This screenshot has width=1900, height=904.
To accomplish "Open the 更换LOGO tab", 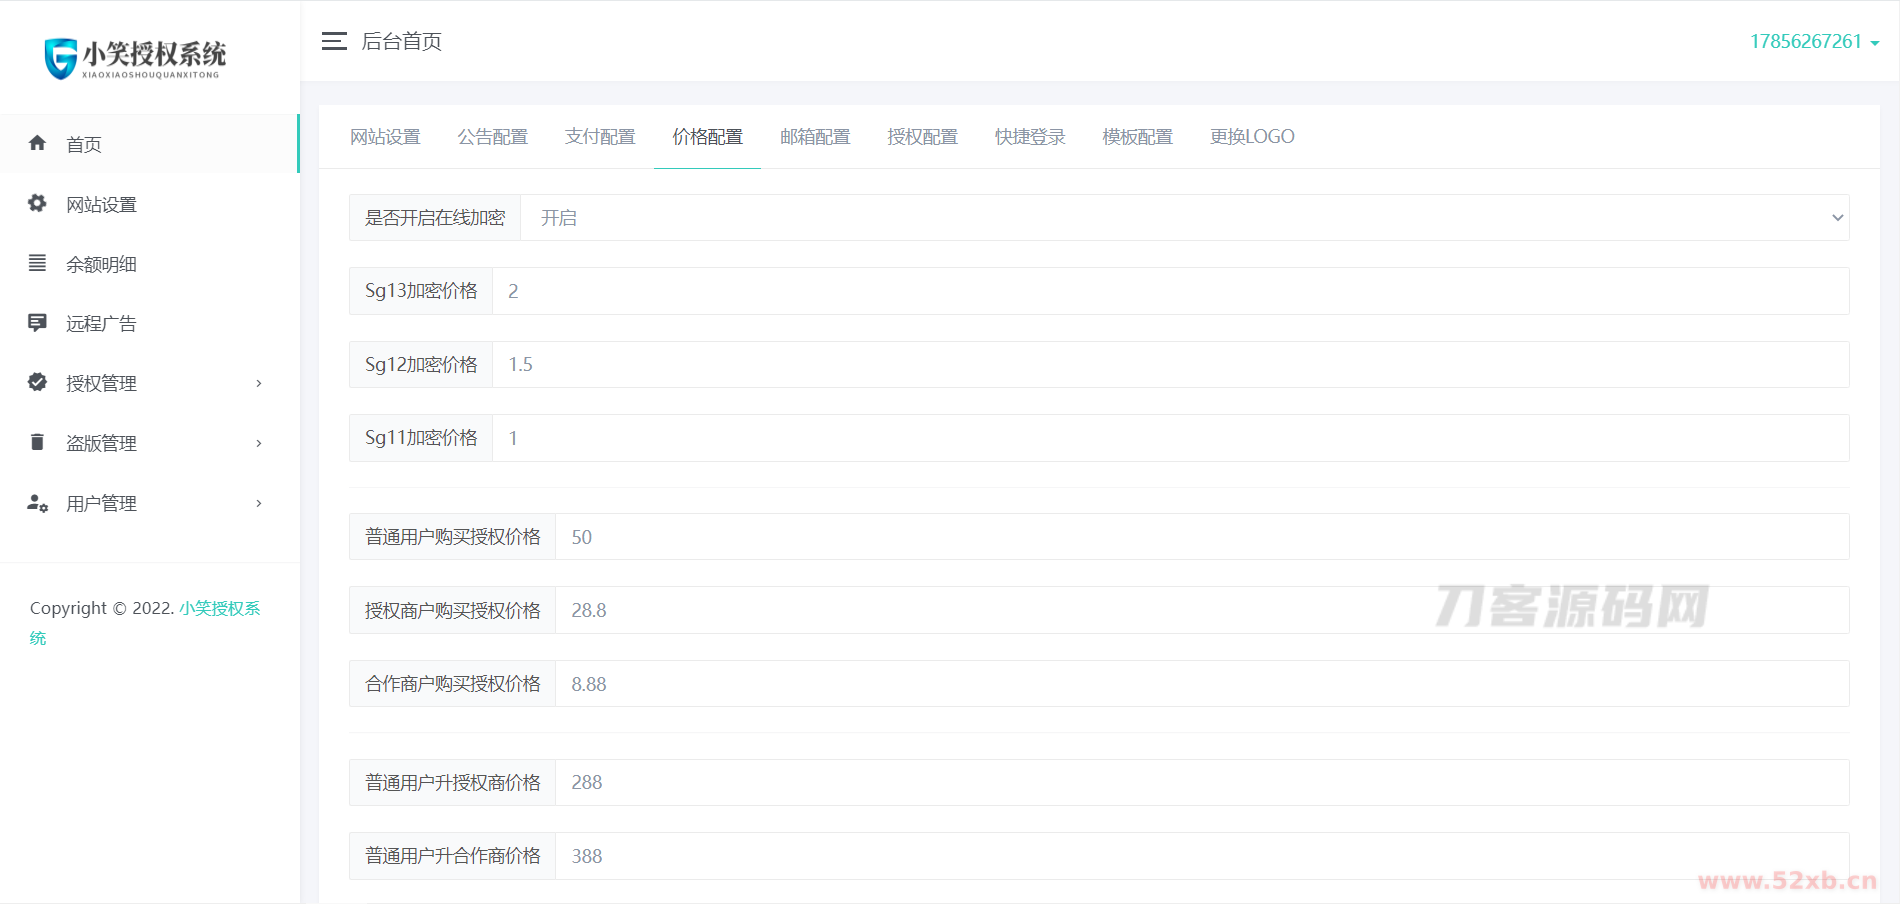I will point(1252,137).
